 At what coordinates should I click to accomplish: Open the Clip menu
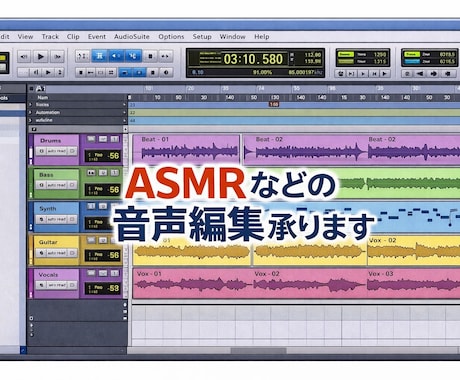click(x=73, y=37)
